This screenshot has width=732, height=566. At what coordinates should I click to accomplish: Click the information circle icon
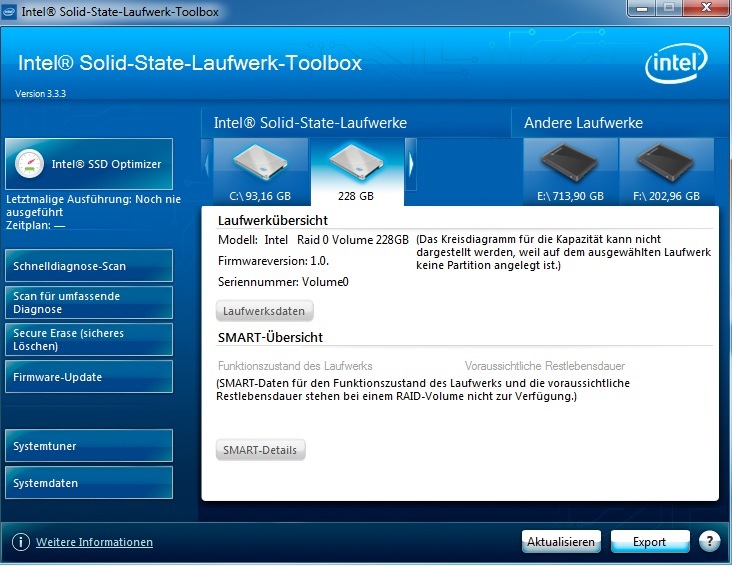tap(21, 542)
